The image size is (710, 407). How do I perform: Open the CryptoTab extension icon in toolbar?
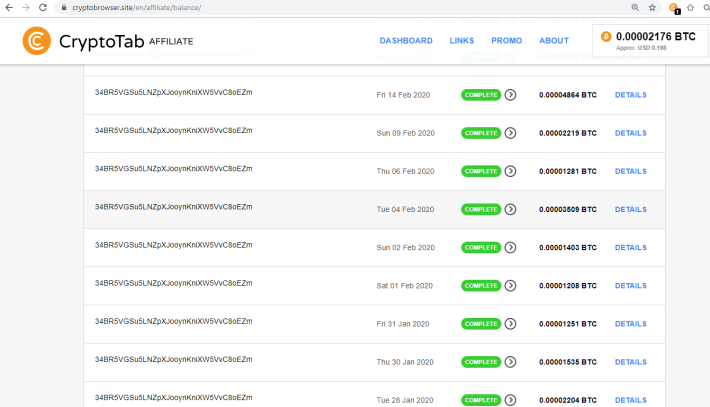point(674,8)
